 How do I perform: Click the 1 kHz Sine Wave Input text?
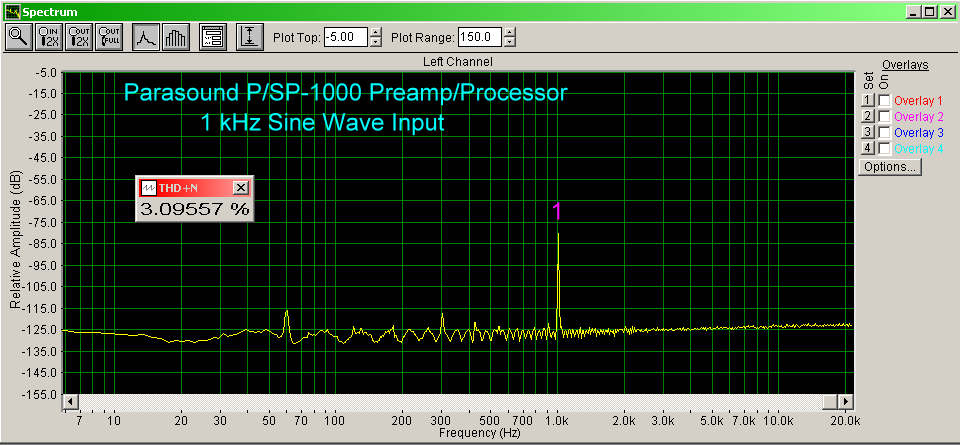tap(322, 122)
